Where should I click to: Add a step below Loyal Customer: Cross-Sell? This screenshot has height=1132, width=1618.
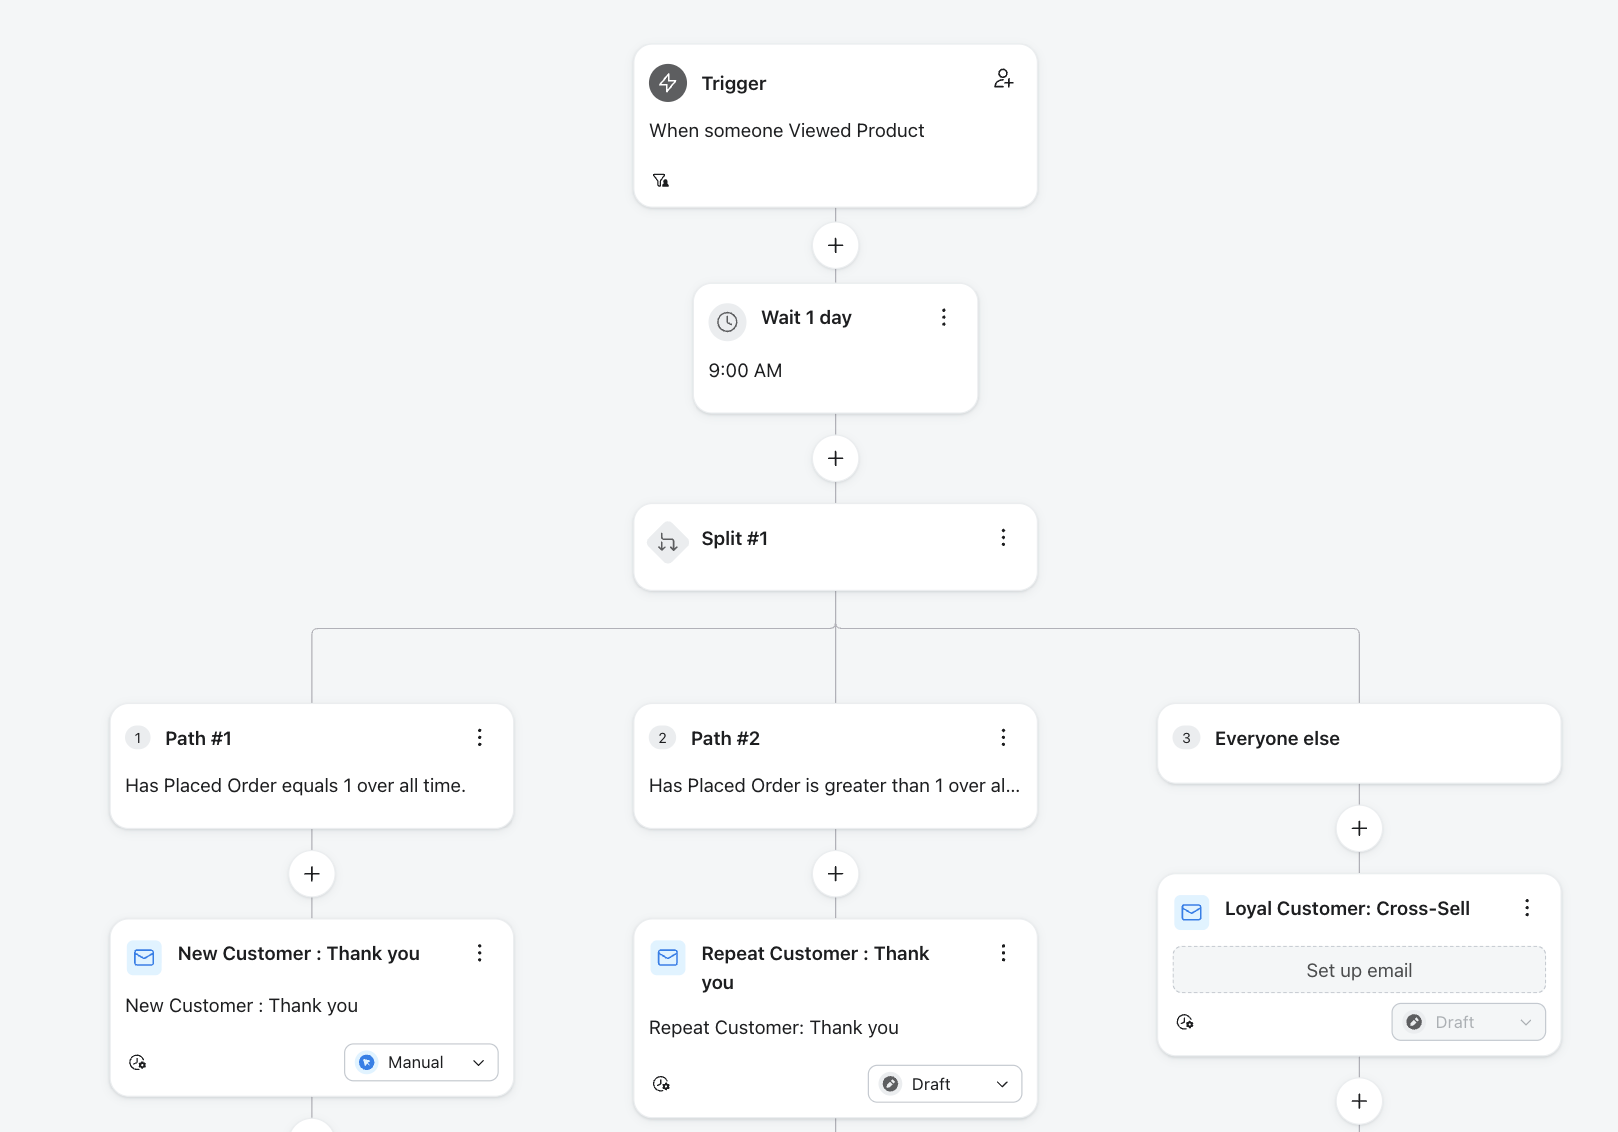coord(1359,1101)
